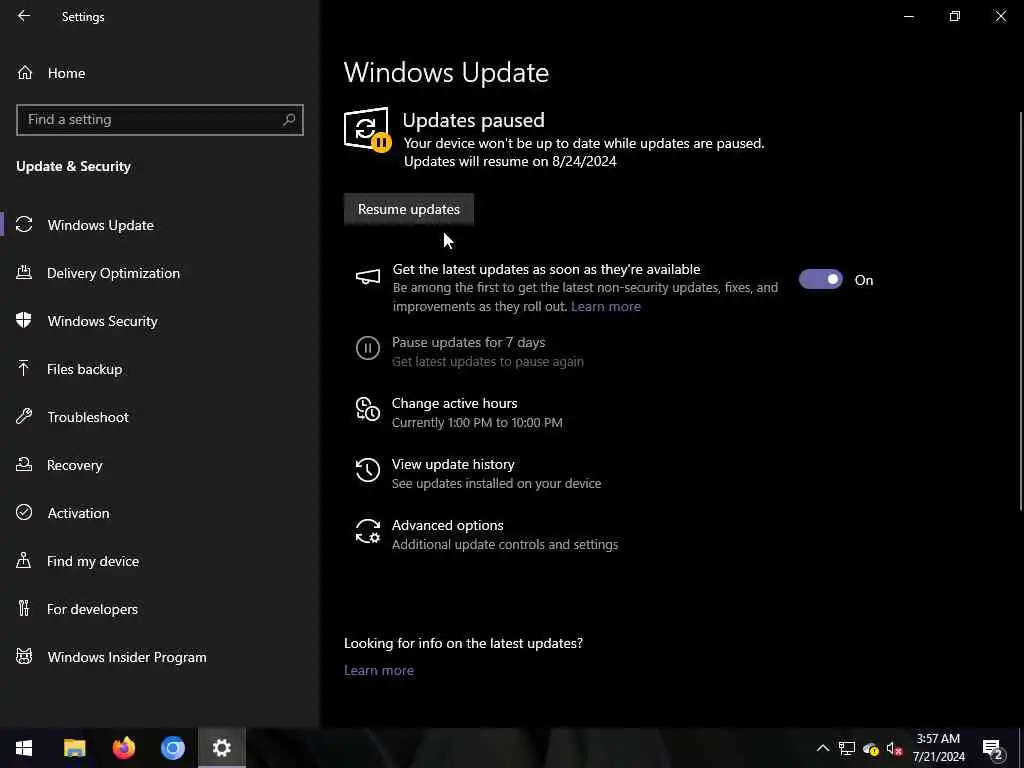
Task: Click the Settings gear taskbar icon
Action: tap(222, 748)
